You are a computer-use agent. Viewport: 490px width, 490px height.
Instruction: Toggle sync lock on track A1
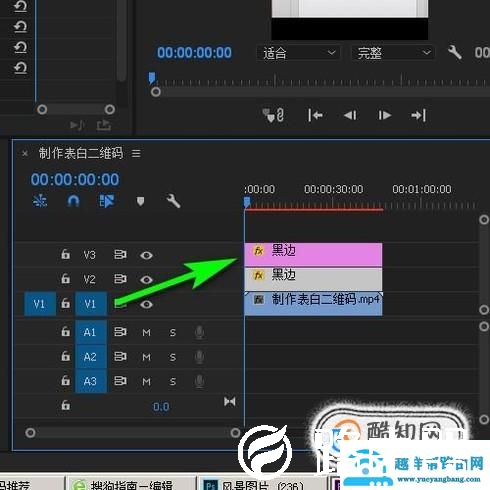[x=120, y=332]
